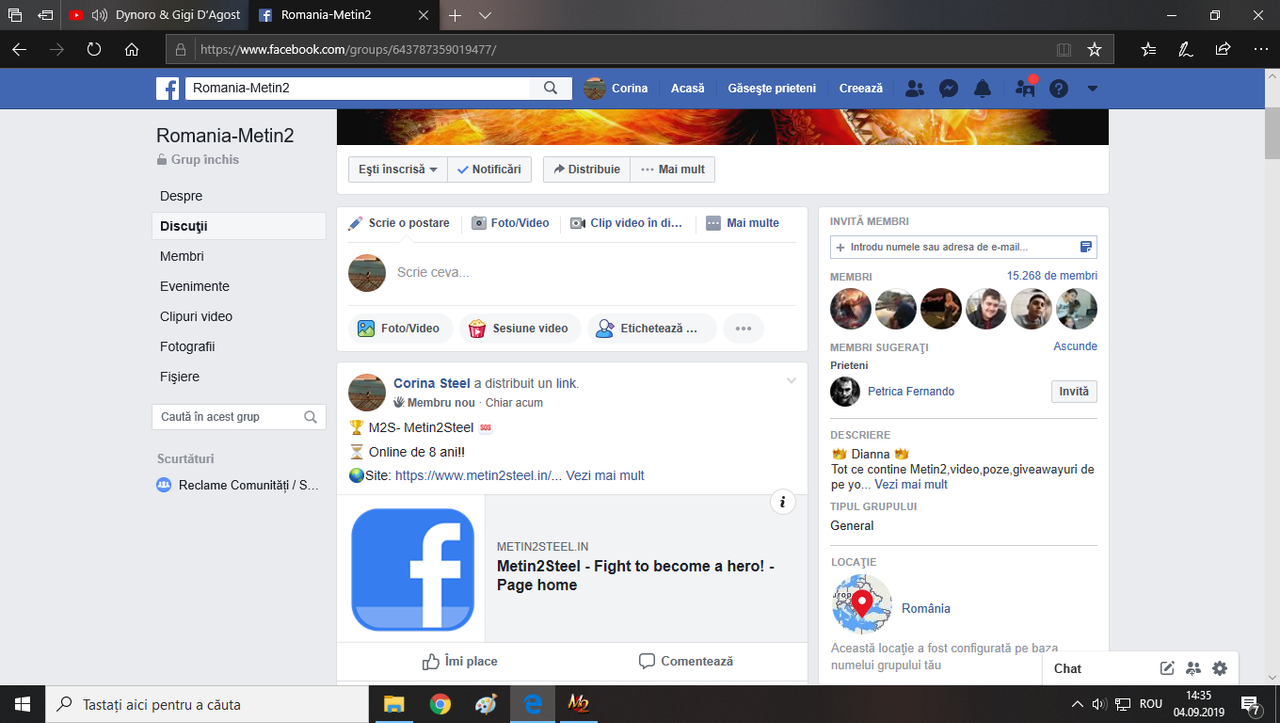Viewport: 1280px width, 723px height.
Task: Open the Ești înscrisă dropdown
Action: click(398, 169)
